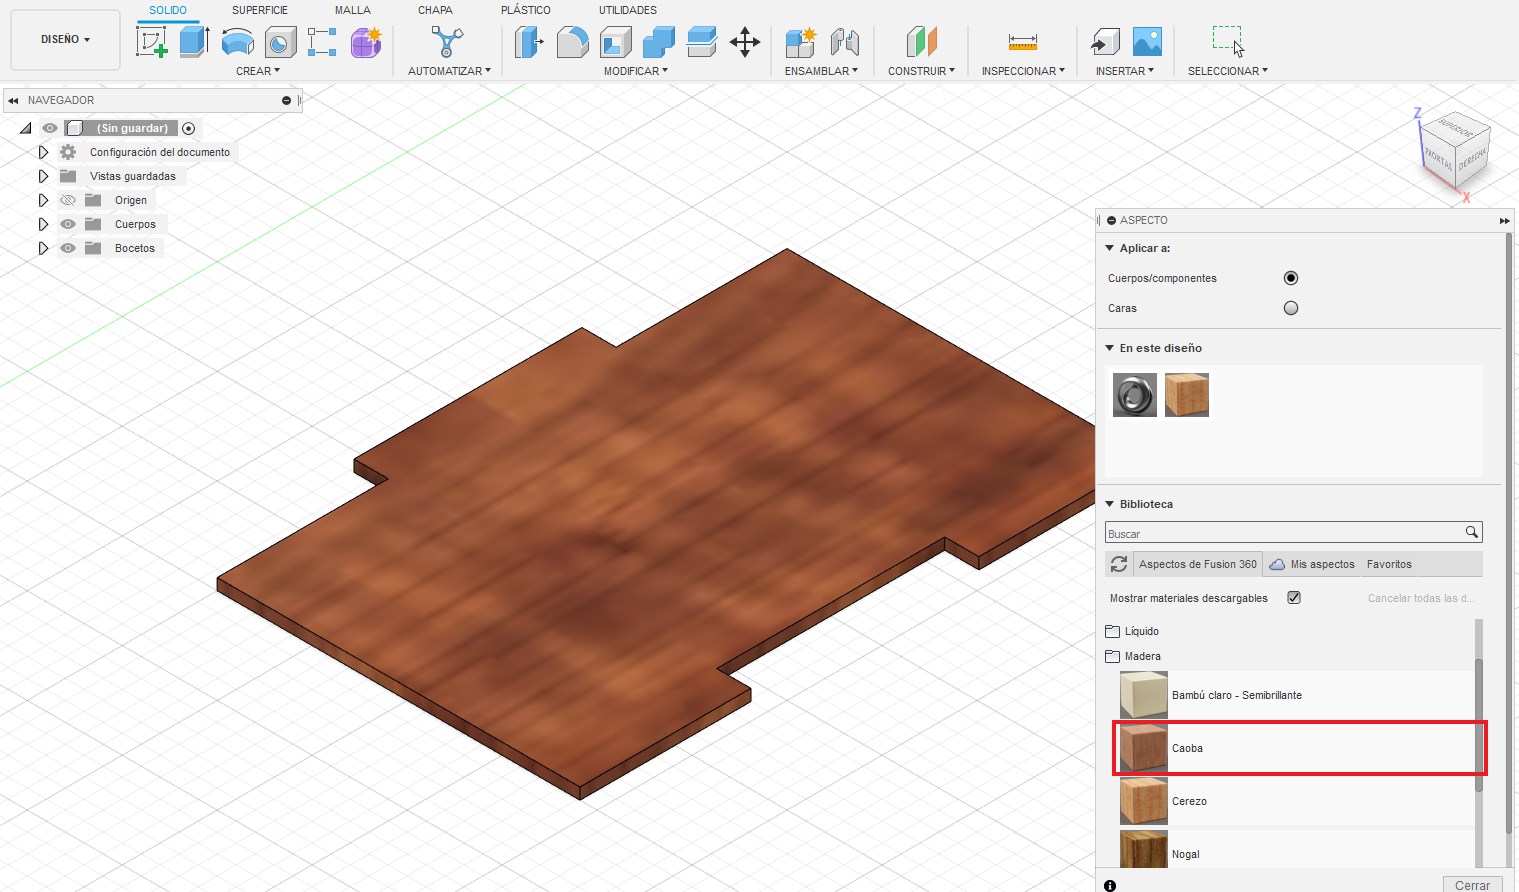Activate the root component radio button
This screenshot has height=892, width=1519.
click(x=188, y=128)
